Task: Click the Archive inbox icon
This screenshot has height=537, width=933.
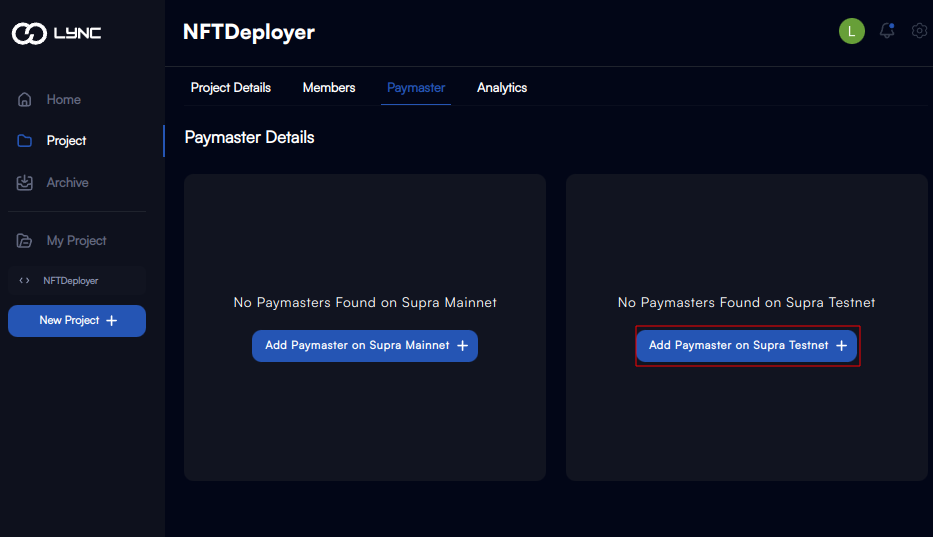Action: (x=24, y=182)
